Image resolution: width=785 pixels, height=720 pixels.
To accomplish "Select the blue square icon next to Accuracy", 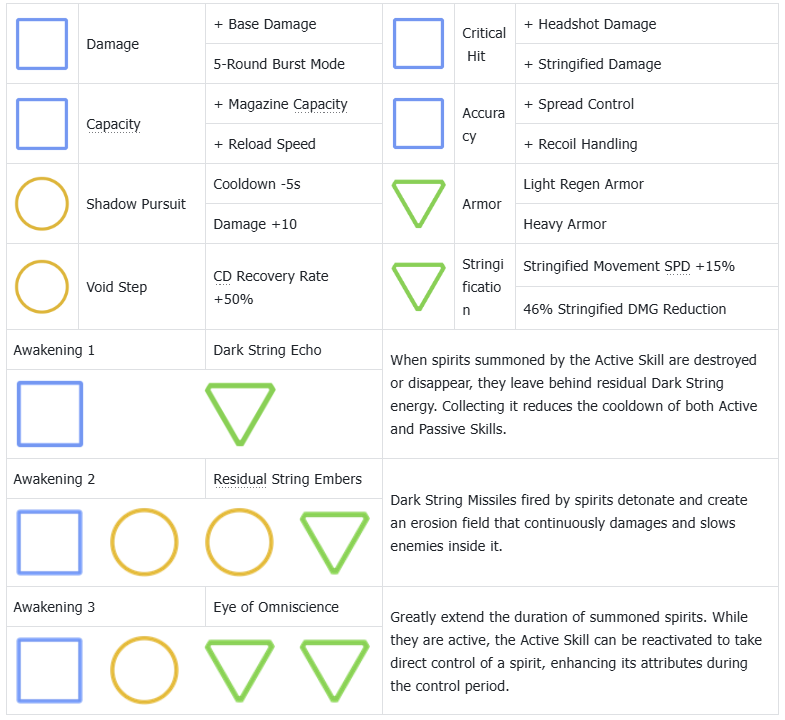I will click(x=419, y=123).
